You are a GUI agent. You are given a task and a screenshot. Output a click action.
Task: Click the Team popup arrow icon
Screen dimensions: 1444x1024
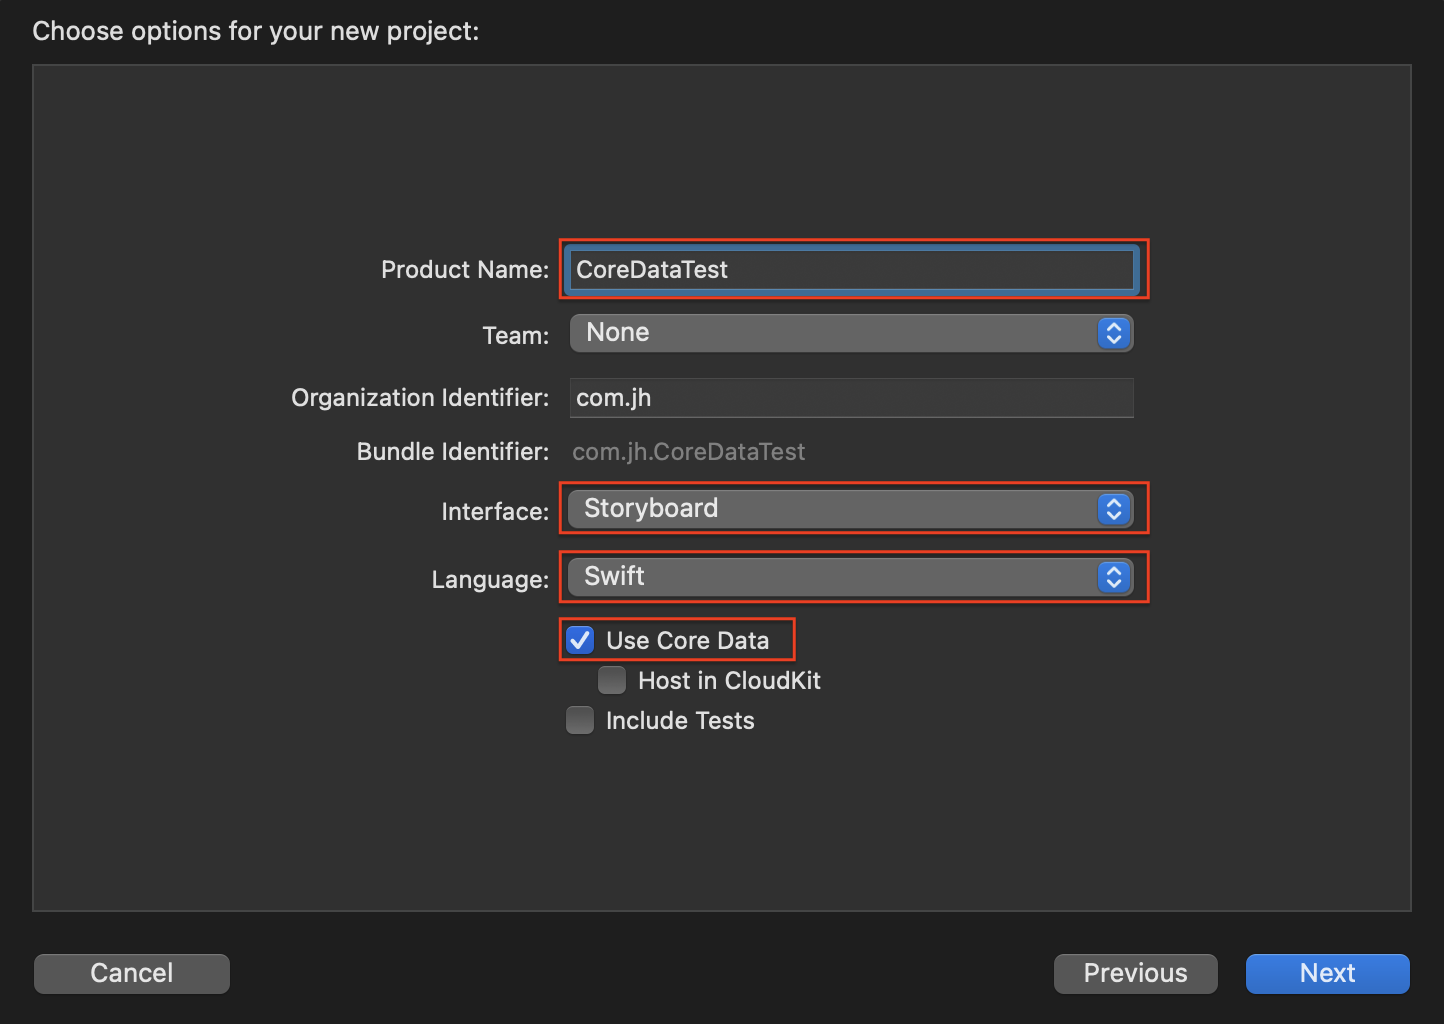pyautogui.click(x=1113, y=333)
